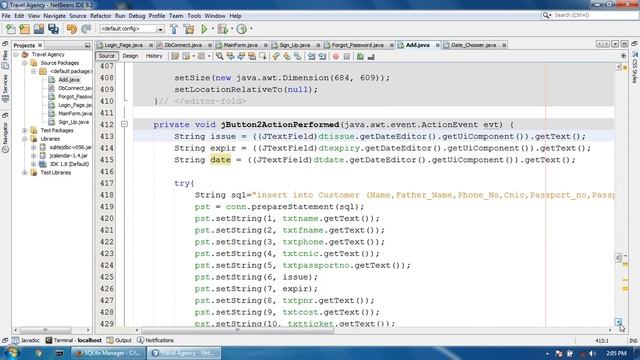Click the volume icon in system tray
640x360 pixels.
593,353
